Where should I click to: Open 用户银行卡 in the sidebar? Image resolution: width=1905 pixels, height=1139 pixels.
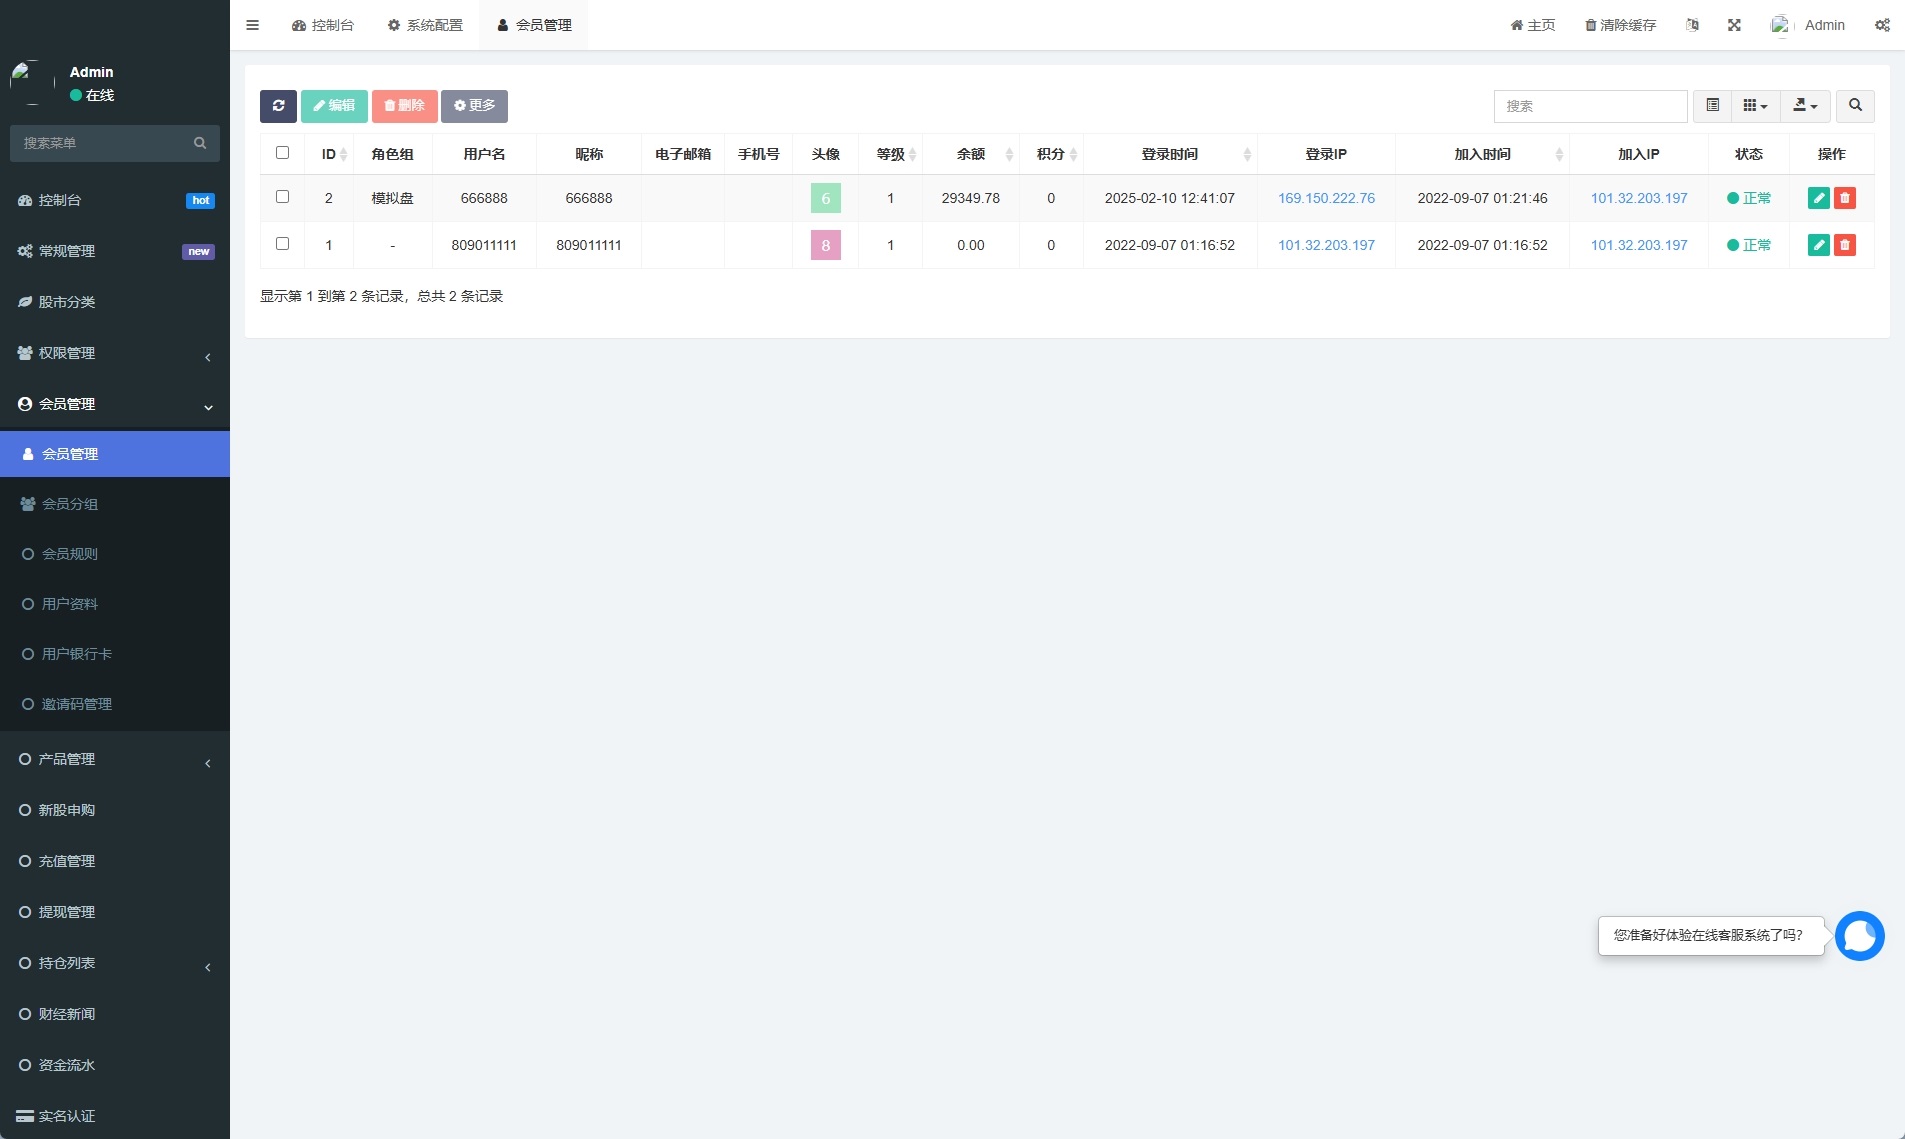pos(77,654)
